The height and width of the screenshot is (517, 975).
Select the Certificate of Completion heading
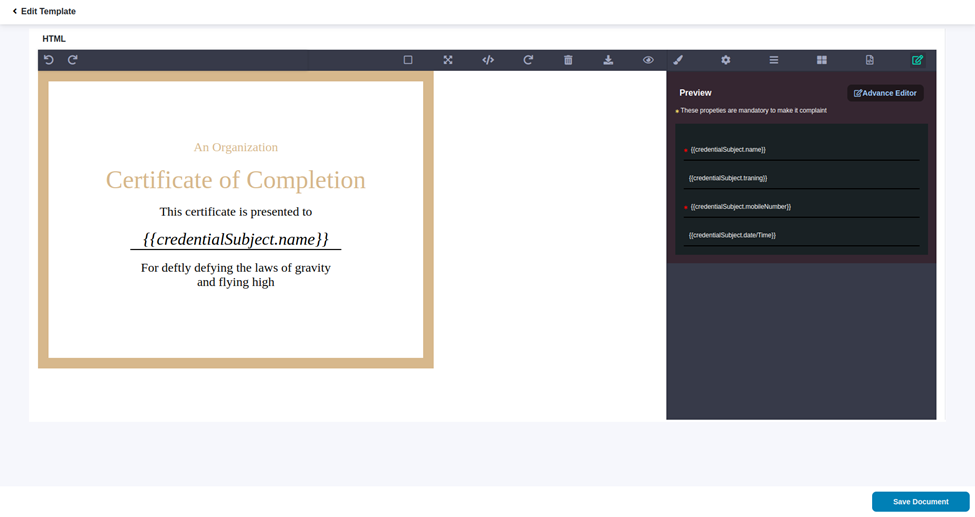(x=236, y=180)
